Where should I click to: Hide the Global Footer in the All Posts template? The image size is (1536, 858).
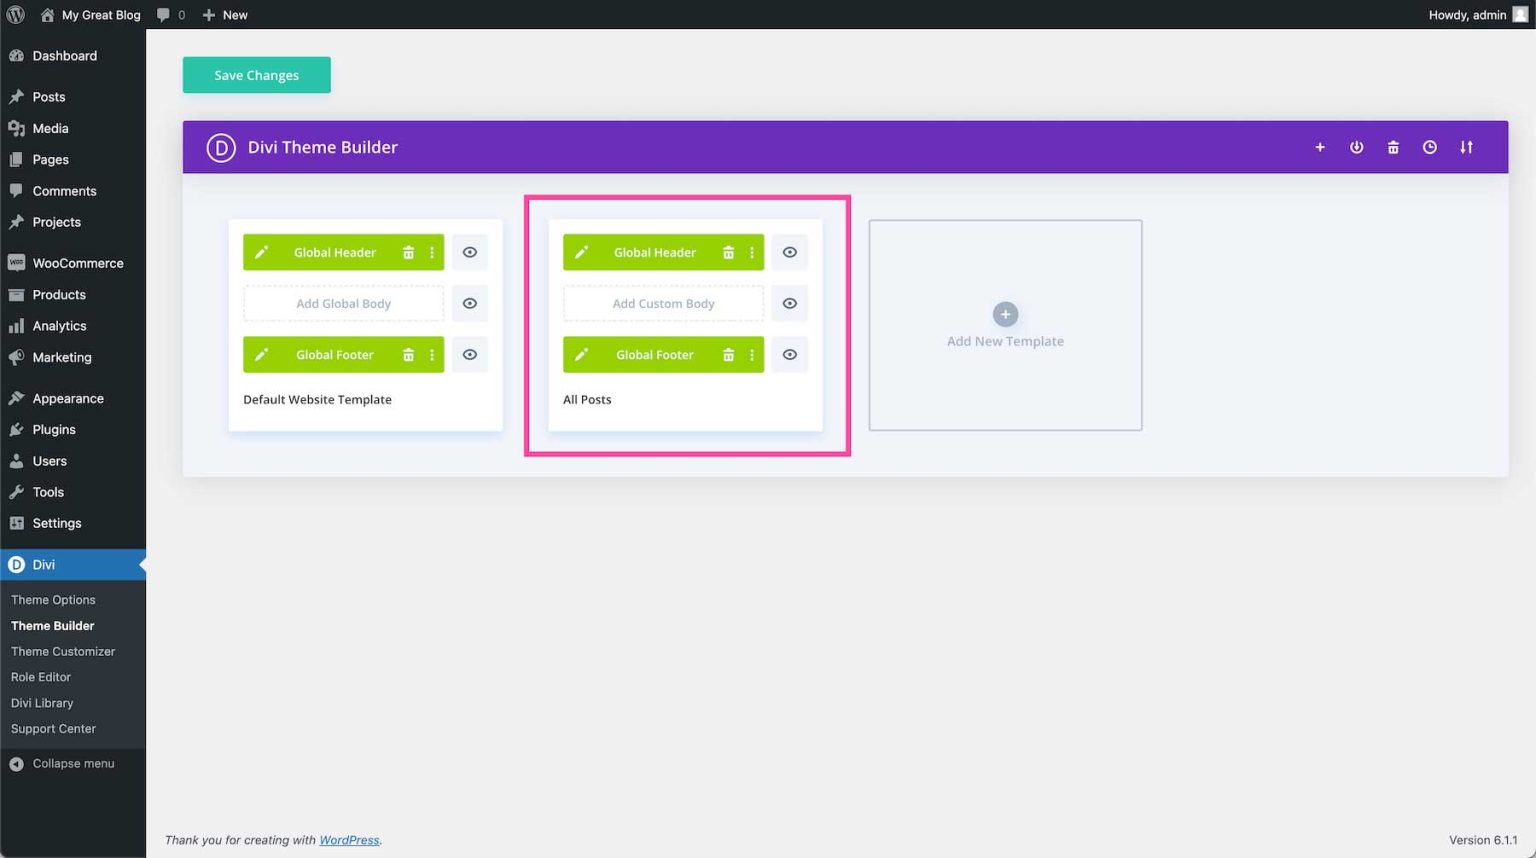789,354
